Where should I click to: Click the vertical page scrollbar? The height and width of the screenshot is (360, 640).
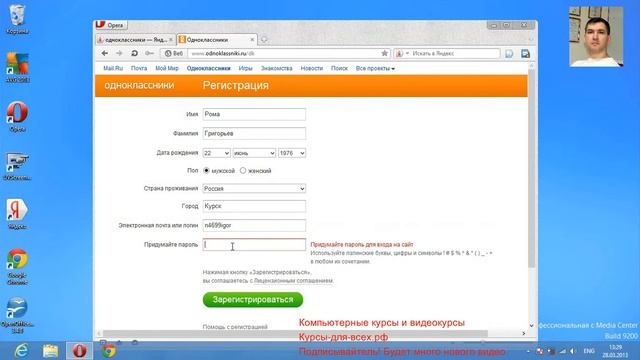click(x=531, y=169)
